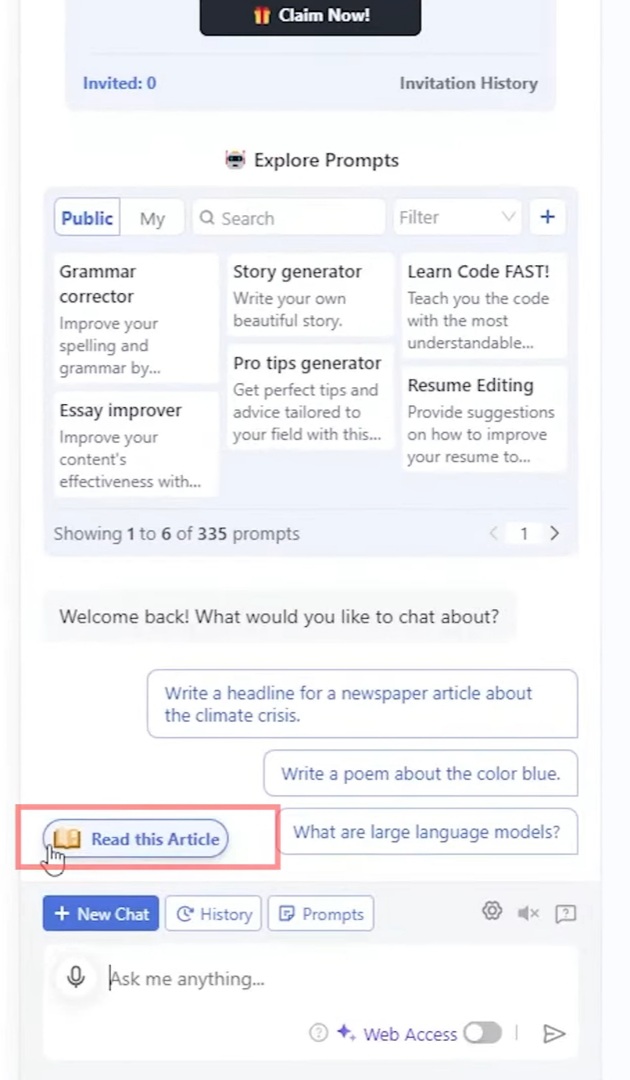Go to next page of prompts
630x1080 pixels.
click(x=554, y=533)
